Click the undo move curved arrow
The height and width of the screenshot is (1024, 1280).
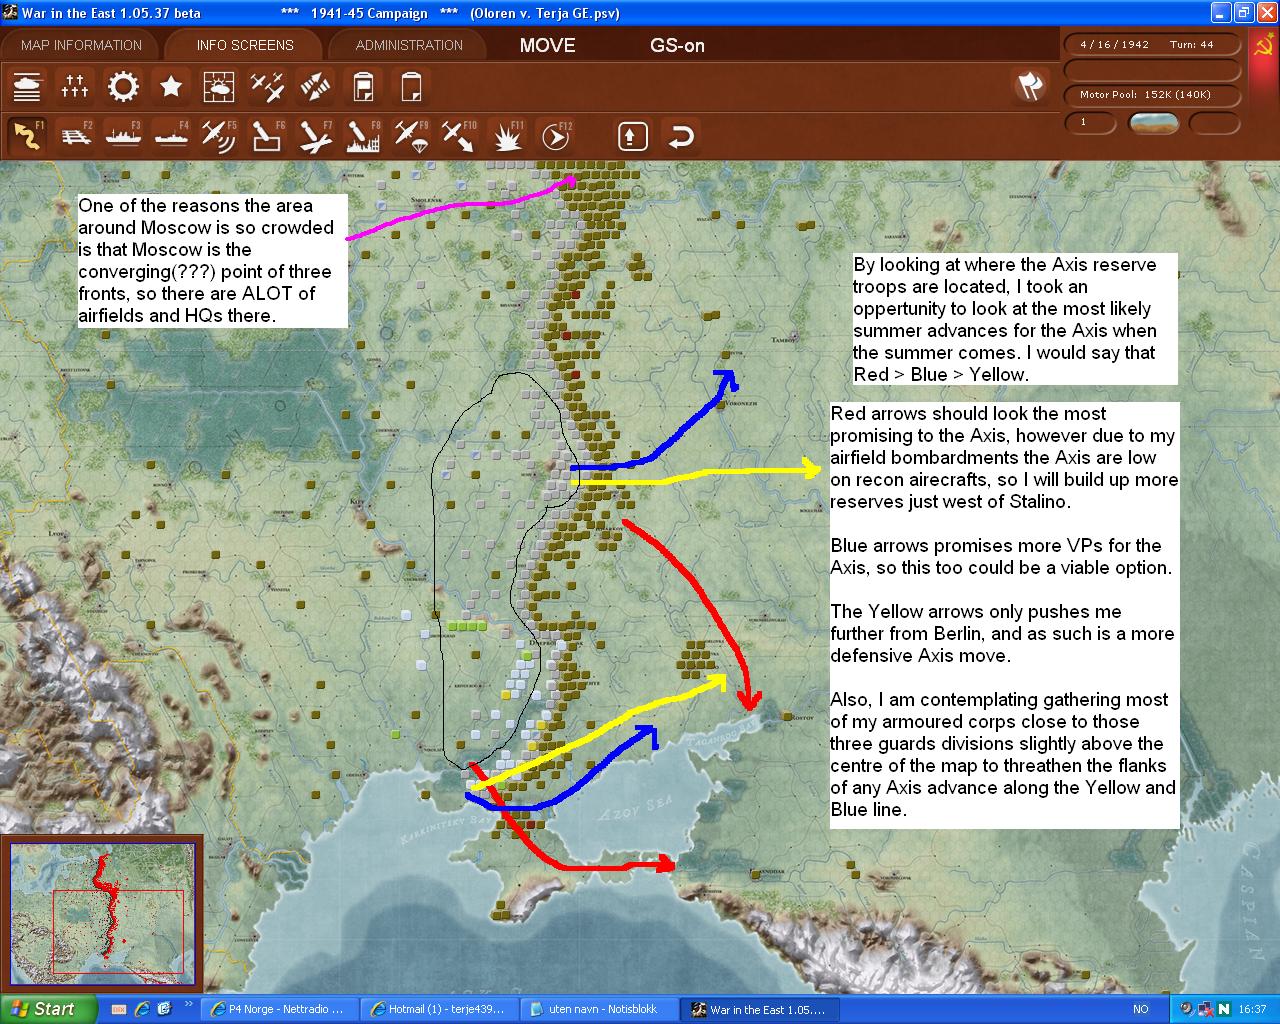(x=681, y=136)
